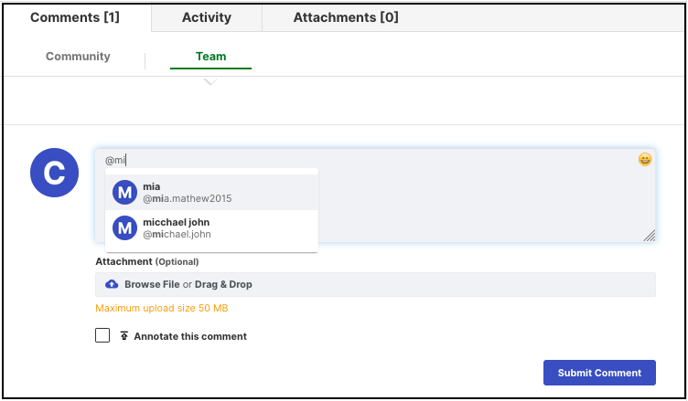Click the blue C user avatar
Viewport: 688px width, 401px height.
point(54,172)
